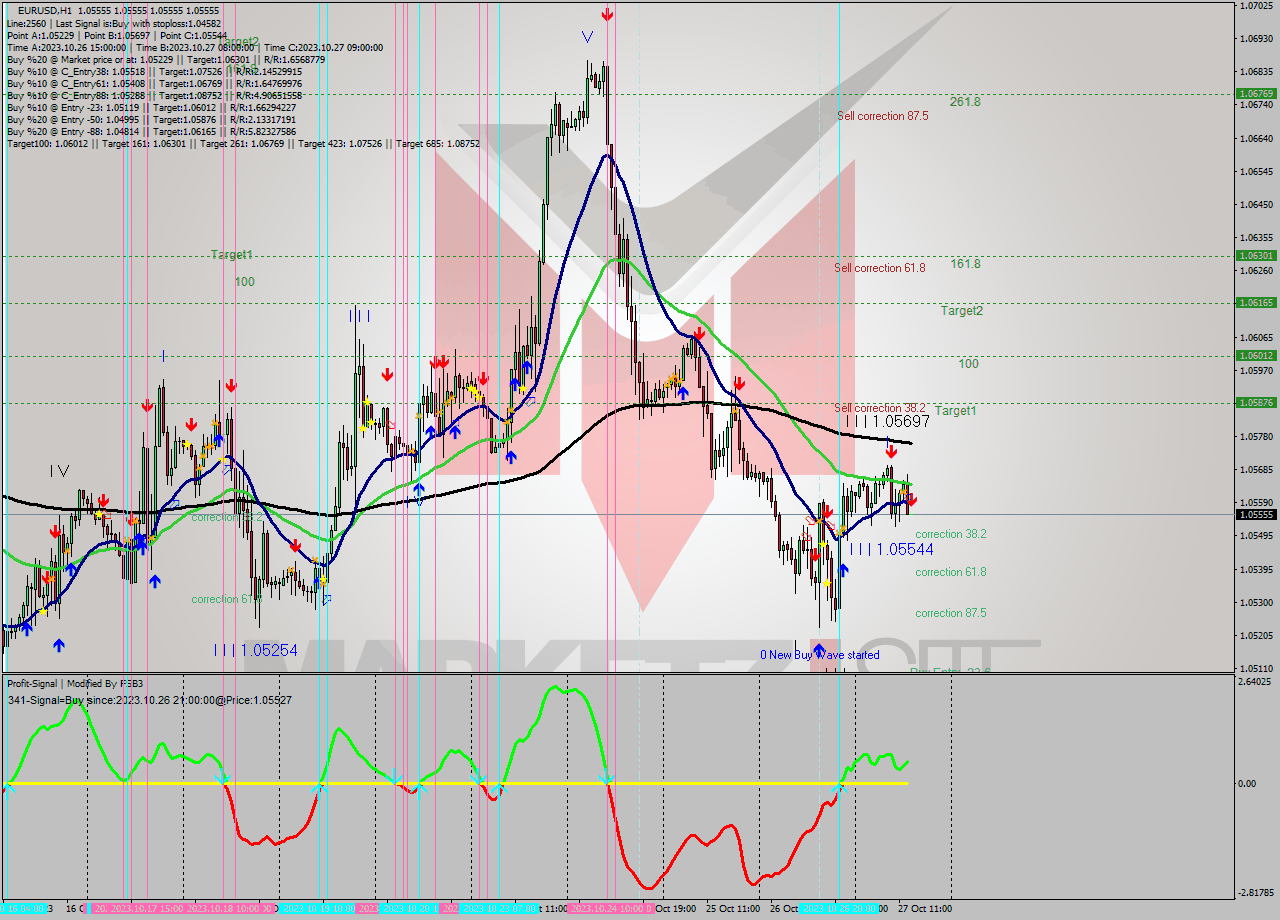Select the green "Target2" label on the right
This screenshot has height=920, width=1280.
pos(960,311)
